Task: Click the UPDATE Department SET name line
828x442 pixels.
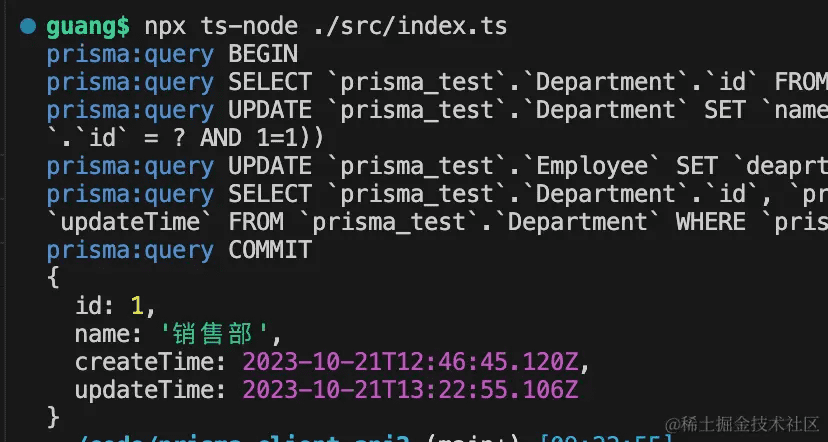Action: 500,109
